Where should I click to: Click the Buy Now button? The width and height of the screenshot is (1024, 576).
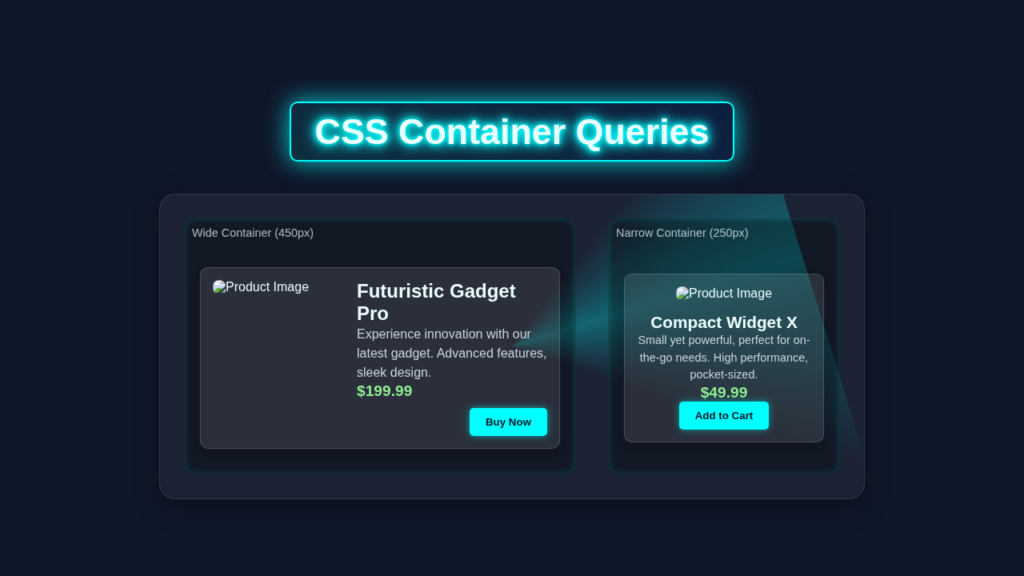[x=508, y=422]
